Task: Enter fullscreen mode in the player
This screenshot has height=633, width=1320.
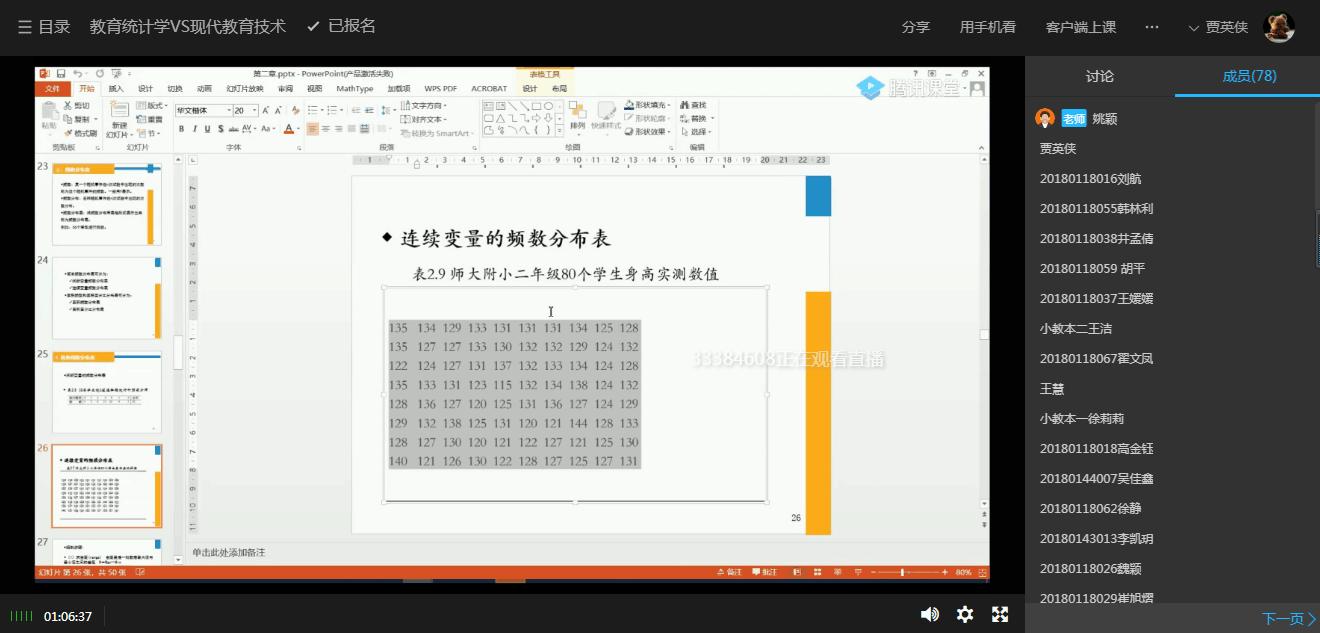Action: (999, 615)
